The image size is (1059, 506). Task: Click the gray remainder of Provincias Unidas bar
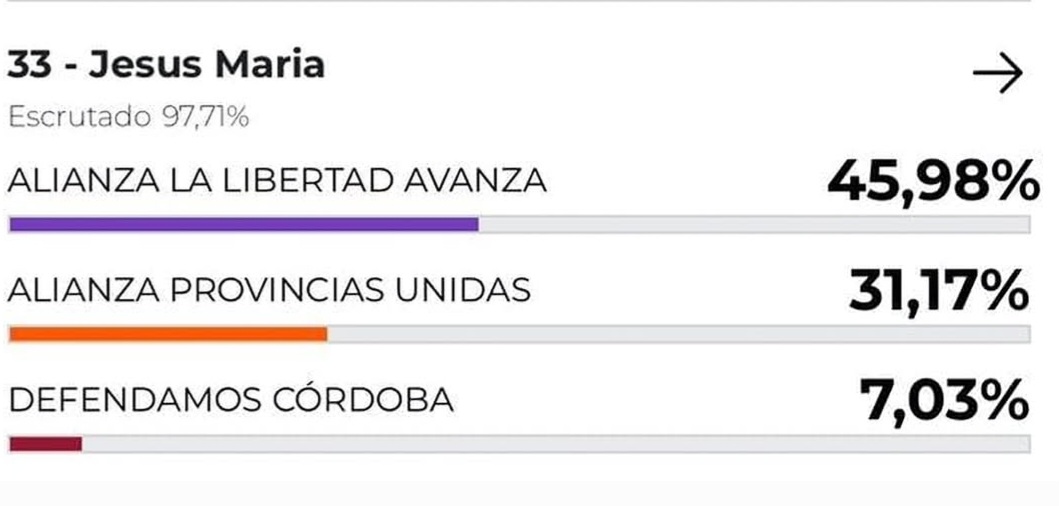point(678,335)
